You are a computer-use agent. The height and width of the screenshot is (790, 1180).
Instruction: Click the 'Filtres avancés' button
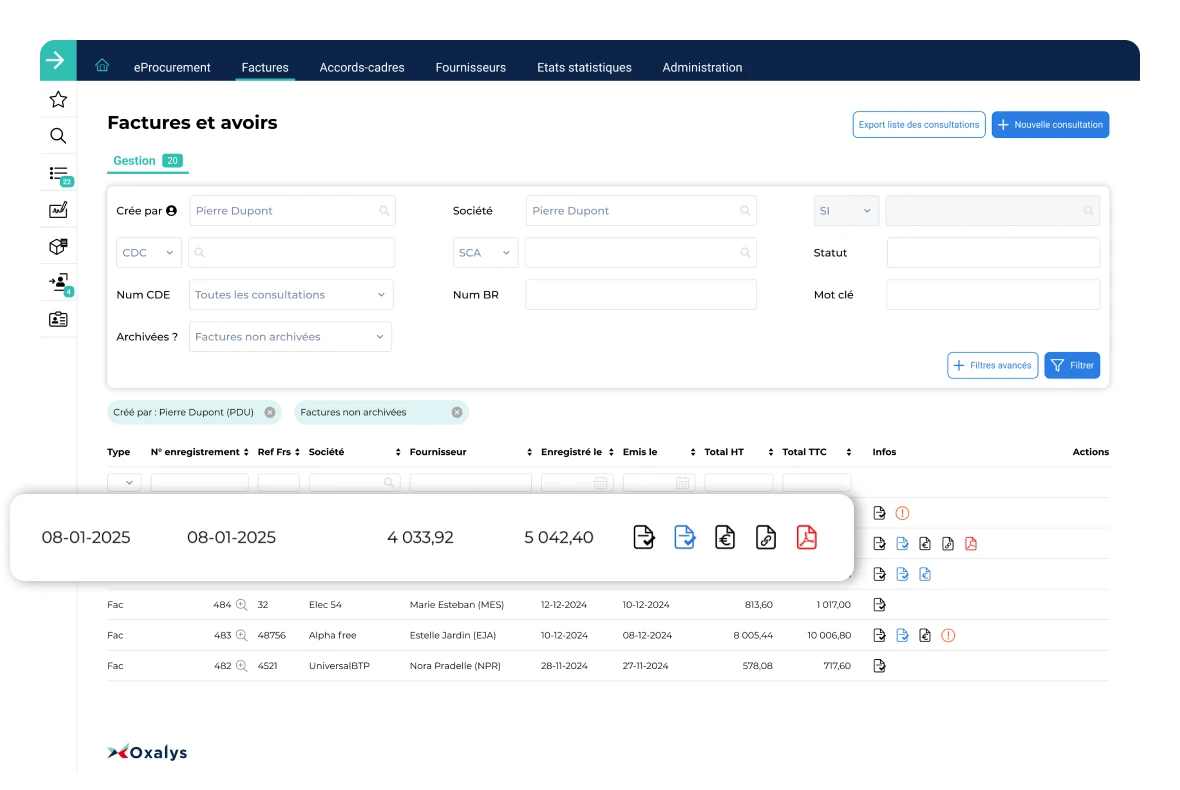tap(993, 366)
